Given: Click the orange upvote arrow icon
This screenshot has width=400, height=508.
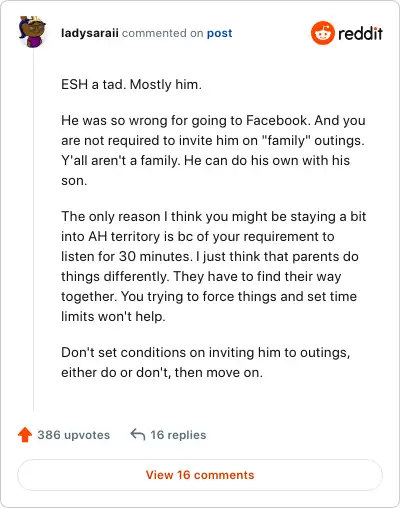Looking at the screenshot, I should 25,435.
